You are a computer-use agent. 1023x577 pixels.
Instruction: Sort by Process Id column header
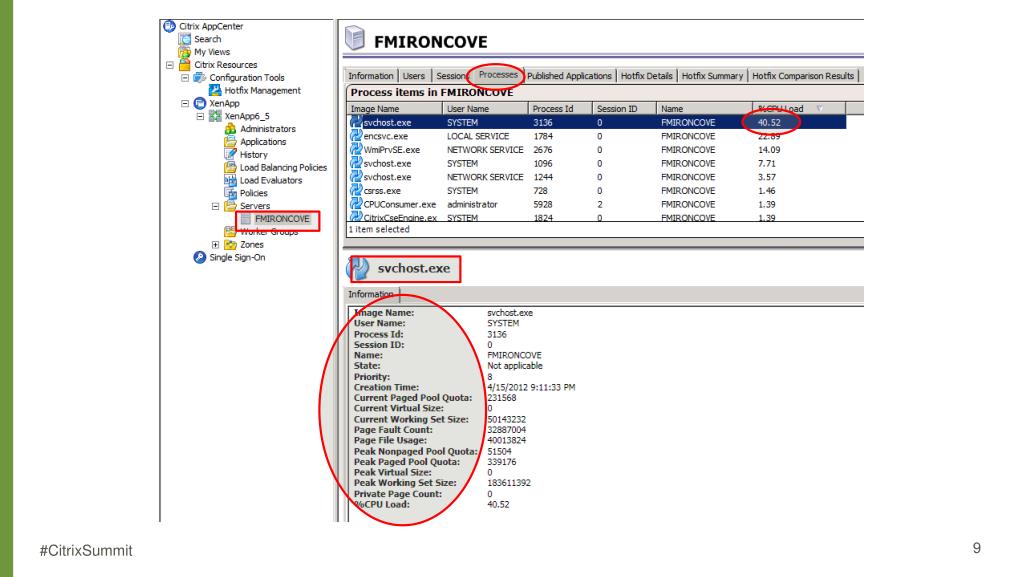(560, 109)
